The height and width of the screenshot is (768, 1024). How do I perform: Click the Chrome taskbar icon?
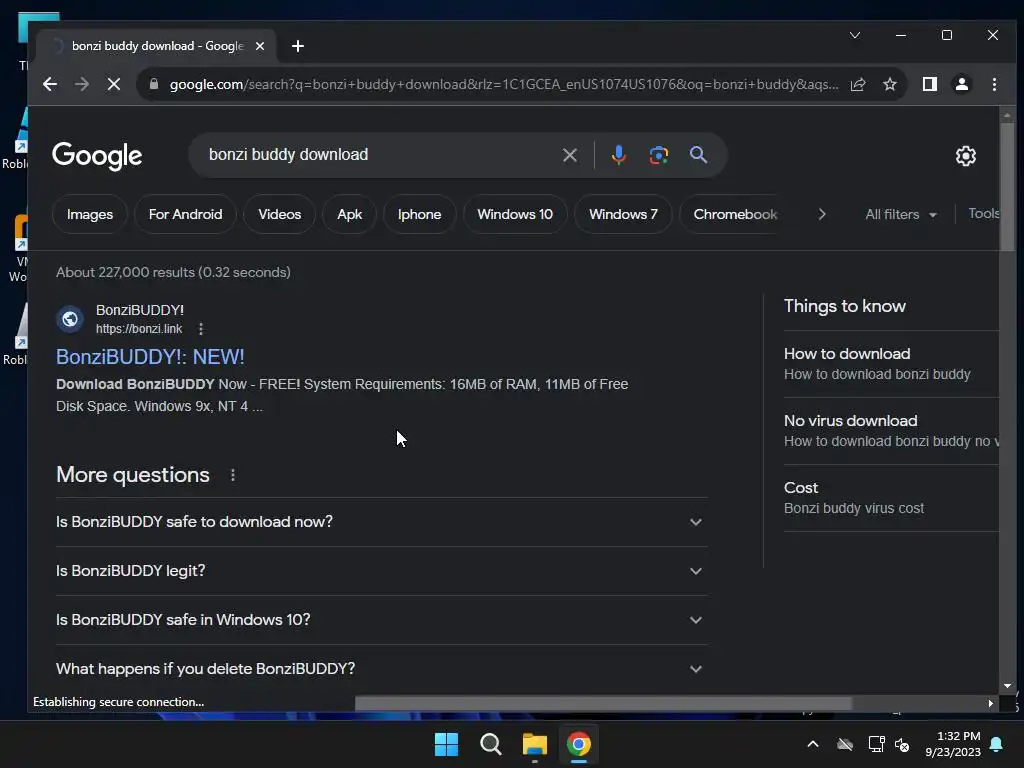[x=579, y=744]
